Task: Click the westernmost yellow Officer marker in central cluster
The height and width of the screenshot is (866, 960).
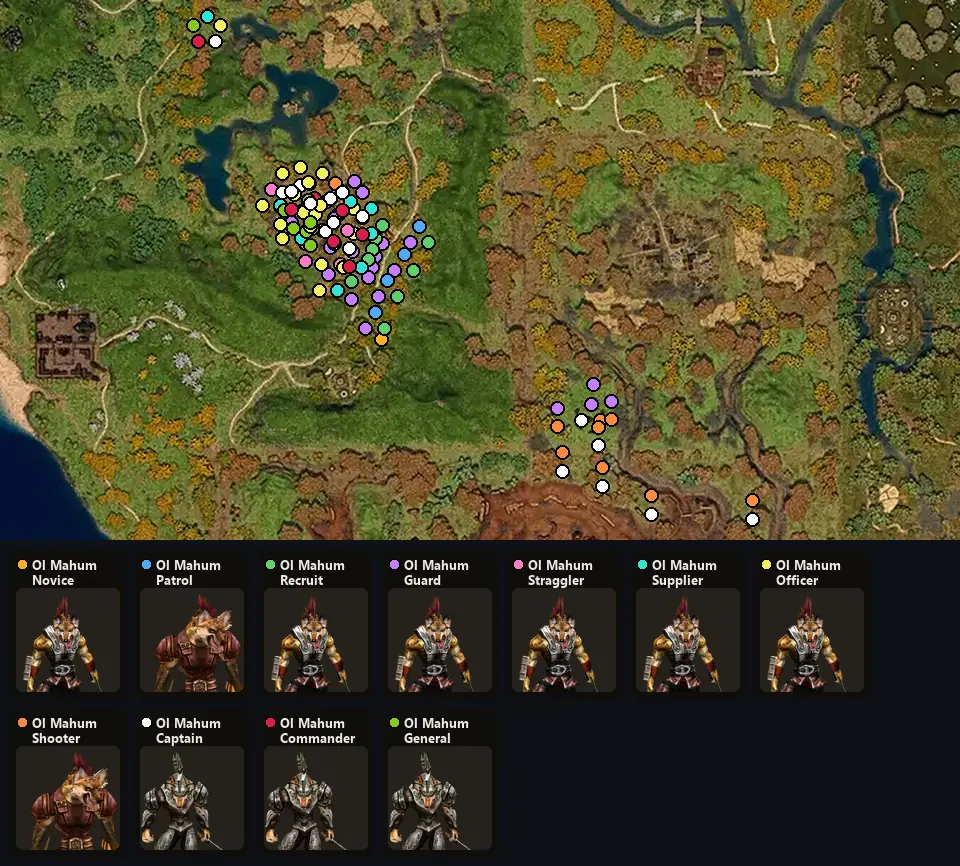Action: [263, 205]
